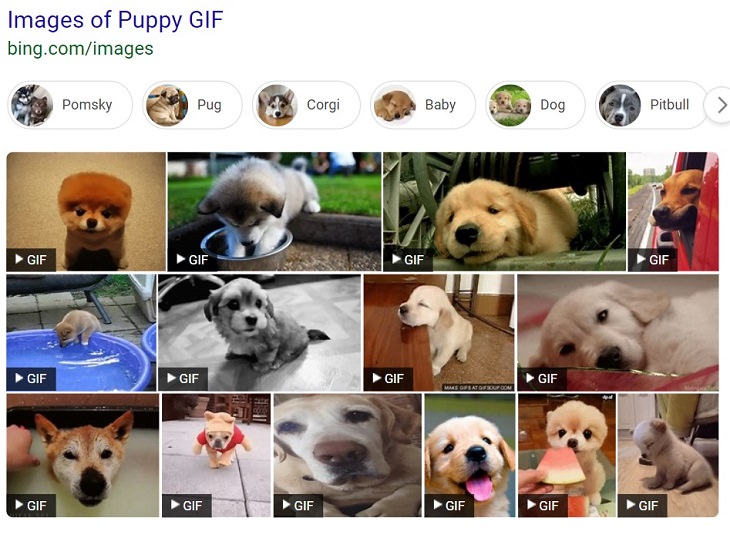Open the Images of Puppy GIF heading link

tap(115, 20)
